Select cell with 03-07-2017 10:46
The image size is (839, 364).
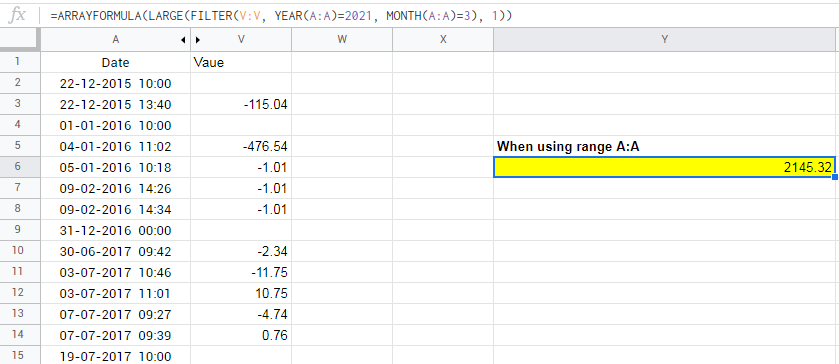tap(116, 272)
